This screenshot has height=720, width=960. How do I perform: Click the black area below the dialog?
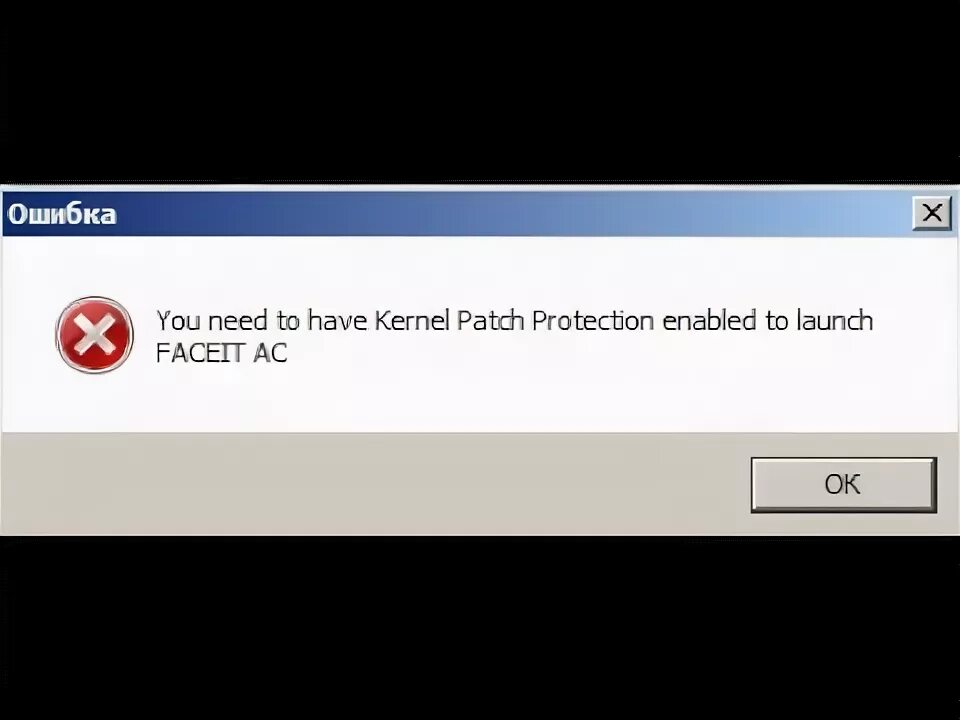(x=480, y=628)
